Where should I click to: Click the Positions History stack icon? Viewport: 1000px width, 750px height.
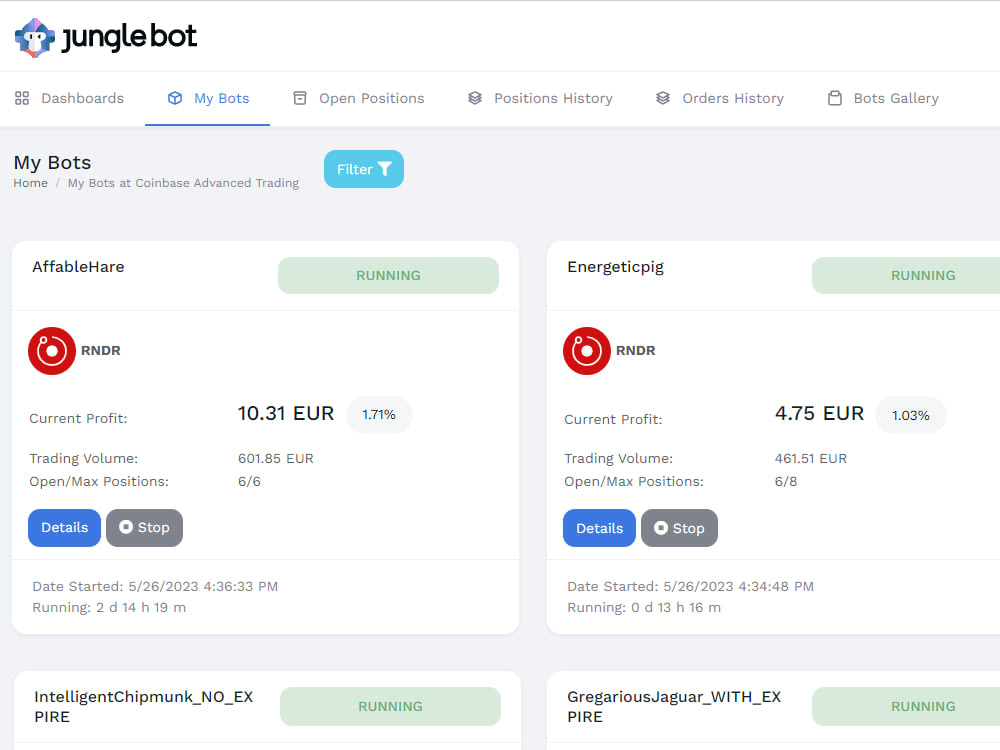[x=474, y=97]
